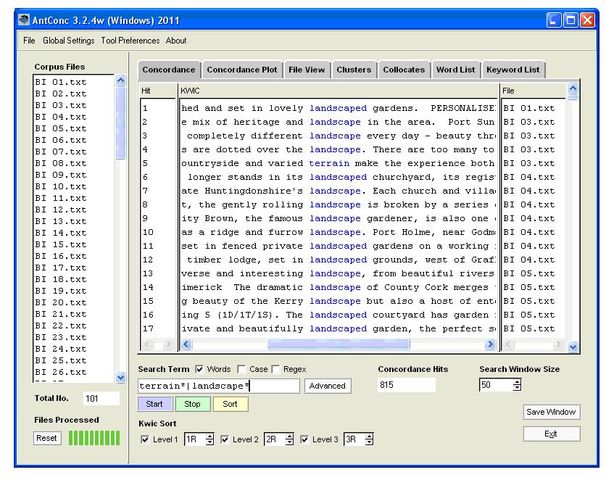
Task: Switch to the File View tab
Action: [306, 70]
